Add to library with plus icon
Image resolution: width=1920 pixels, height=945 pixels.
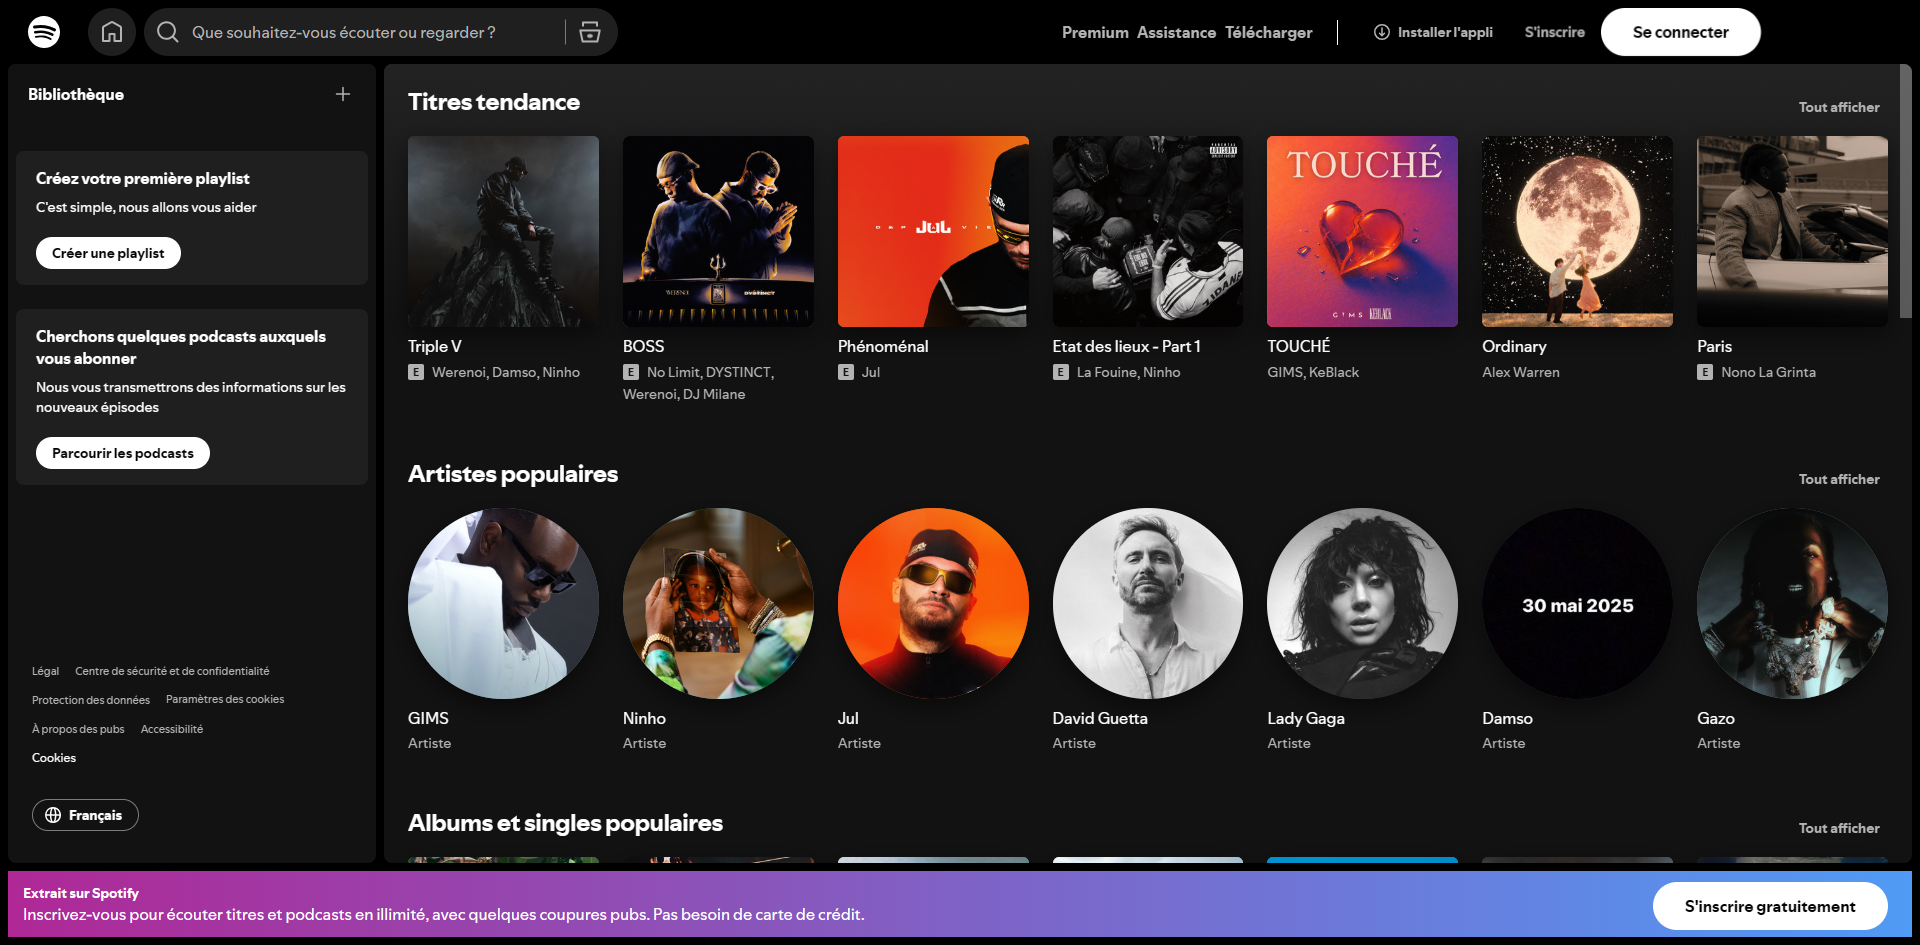(343, 94)
